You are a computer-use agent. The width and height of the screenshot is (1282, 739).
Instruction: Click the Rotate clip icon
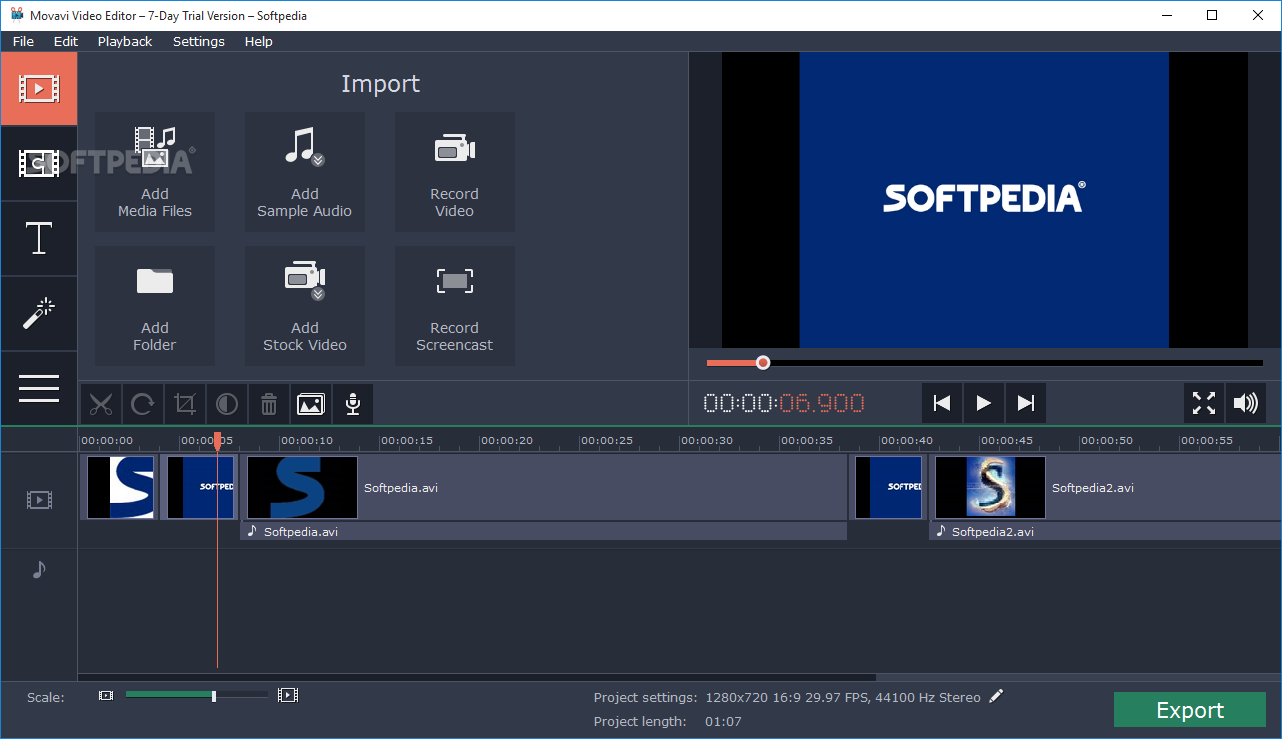(142, 403)
